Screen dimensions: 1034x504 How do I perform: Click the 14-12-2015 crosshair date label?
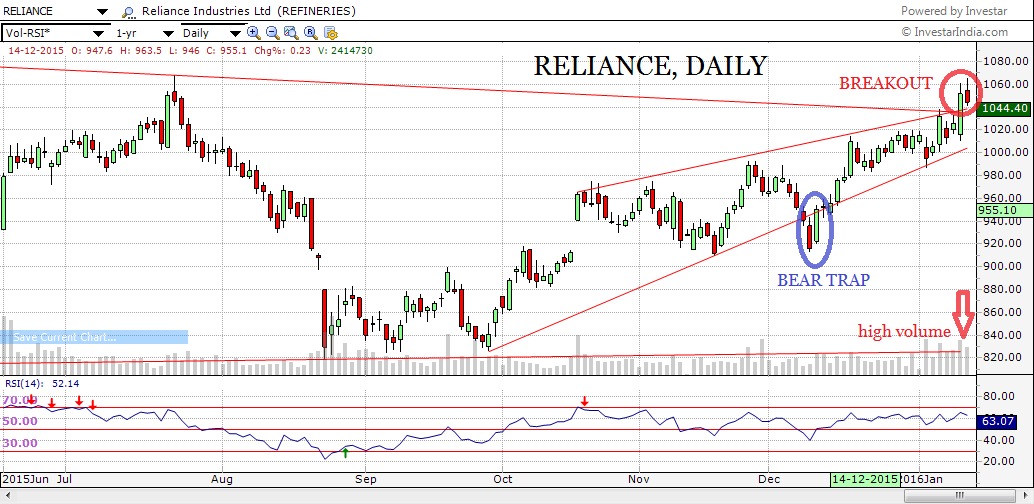click(x=865, y=478)
